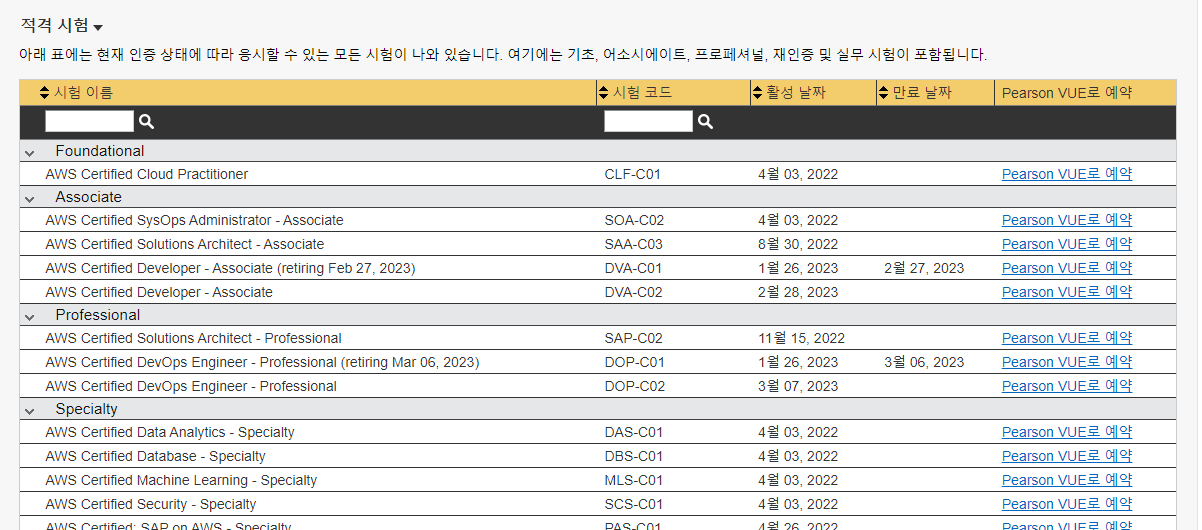The image size is (1202, 530).
Task: Book Database Specialty via Pearson VUE link
Action: (1067, 456)
